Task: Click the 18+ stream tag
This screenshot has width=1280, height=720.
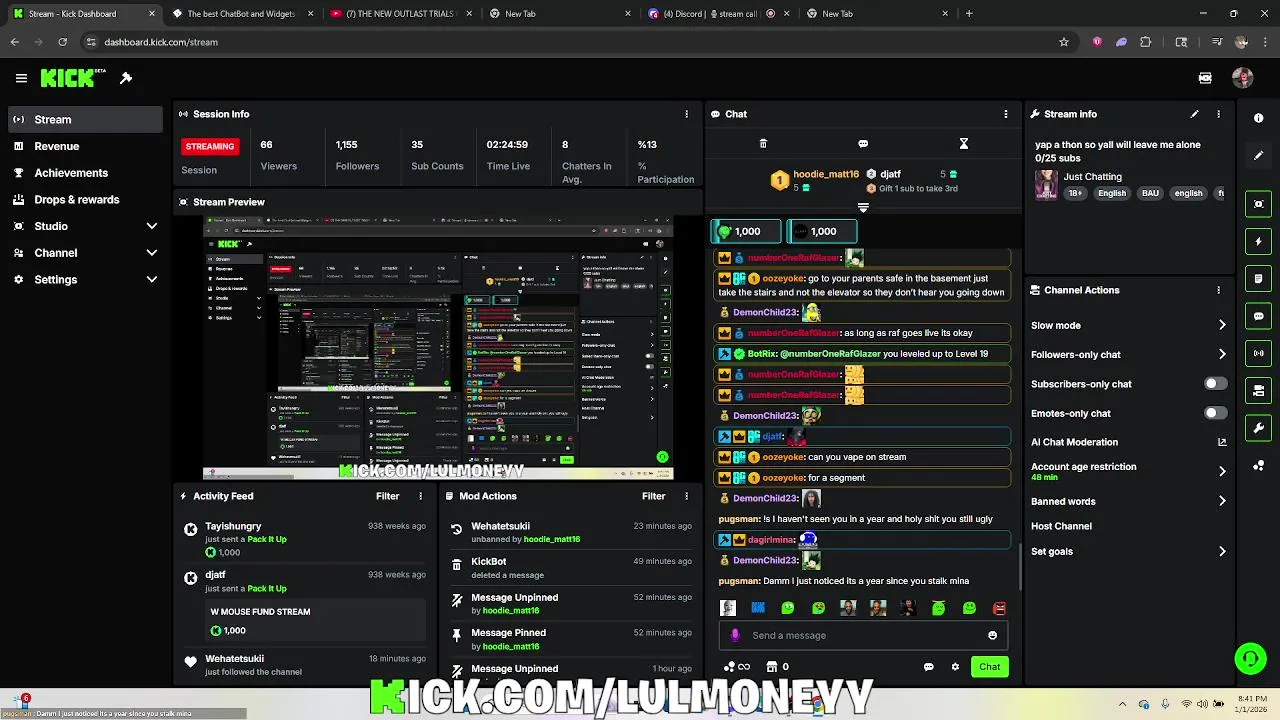Action: click(x=1075, y=193)
